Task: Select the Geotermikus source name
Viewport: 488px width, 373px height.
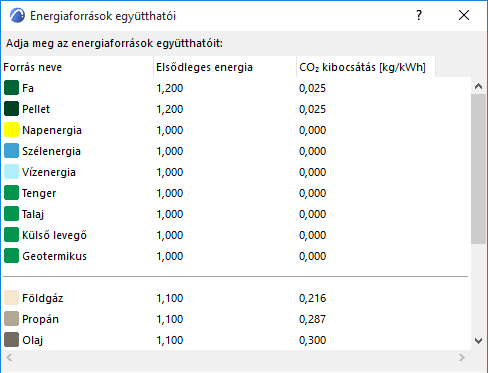Action: point(54,256)
